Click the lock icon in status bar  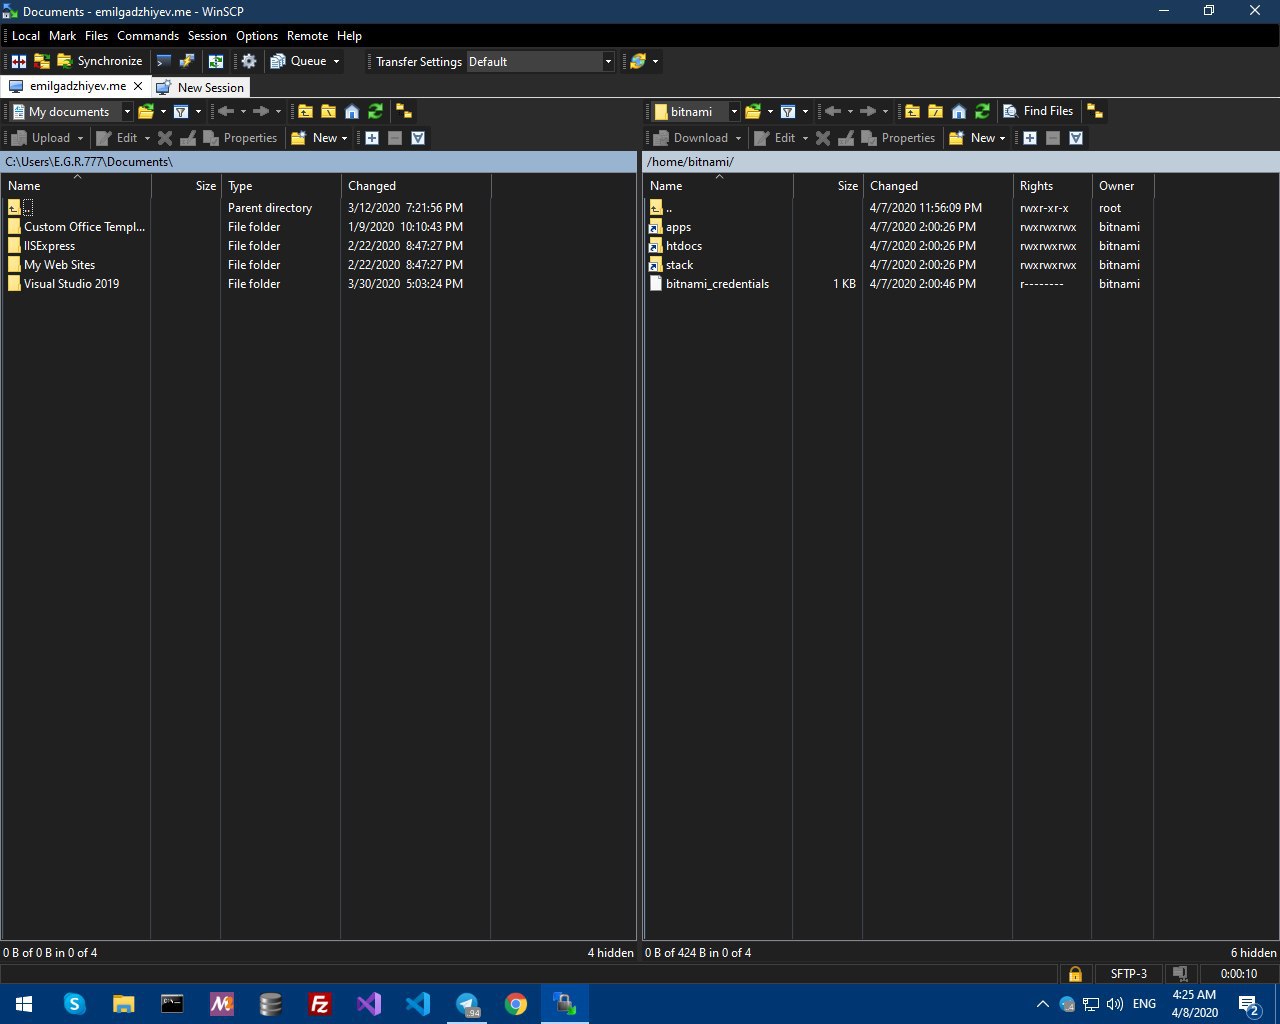tap(1075, 974)
